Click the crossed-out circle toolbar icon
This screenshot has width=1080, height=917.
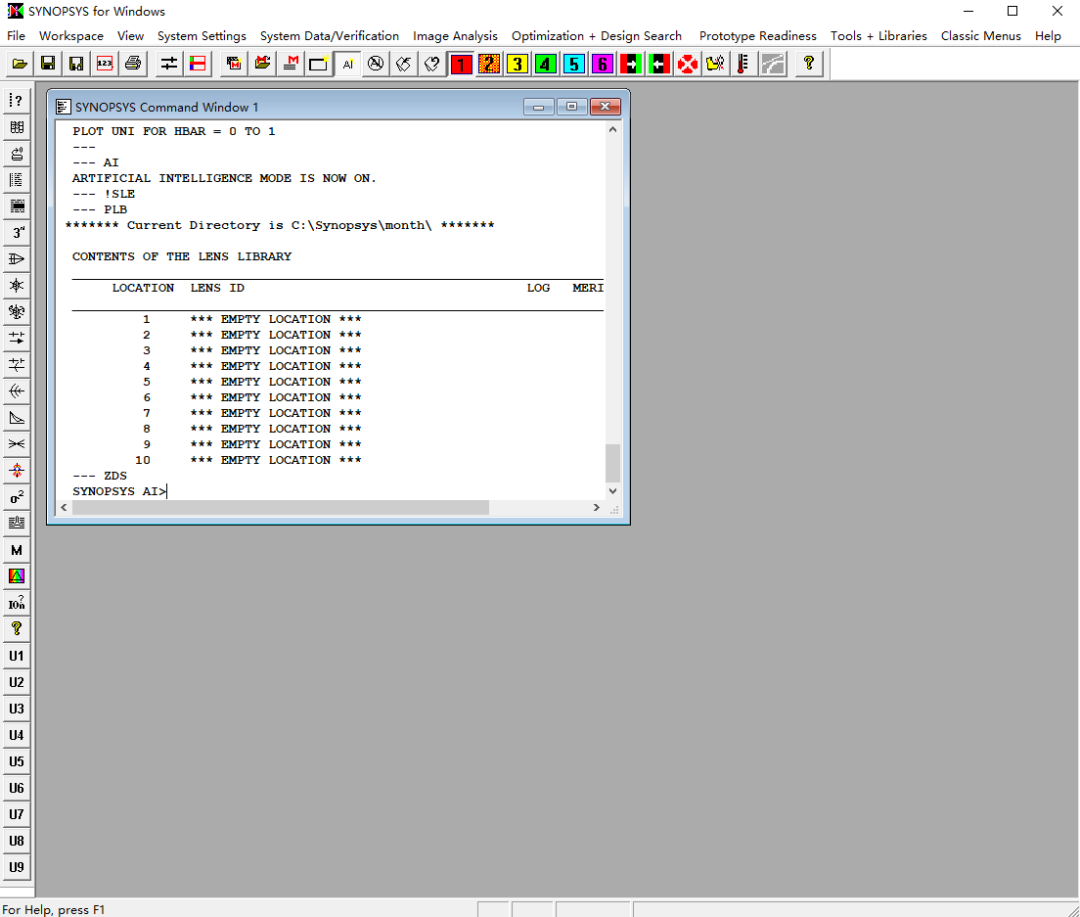pos(375,64)
